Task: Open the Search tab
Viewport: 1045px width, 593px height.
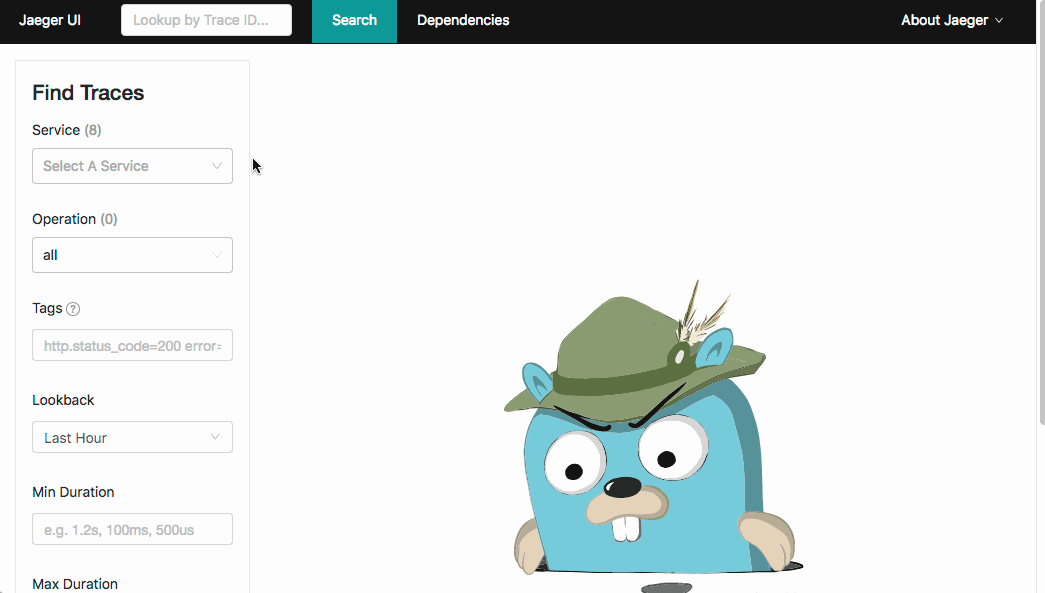Action: [355, 21]
